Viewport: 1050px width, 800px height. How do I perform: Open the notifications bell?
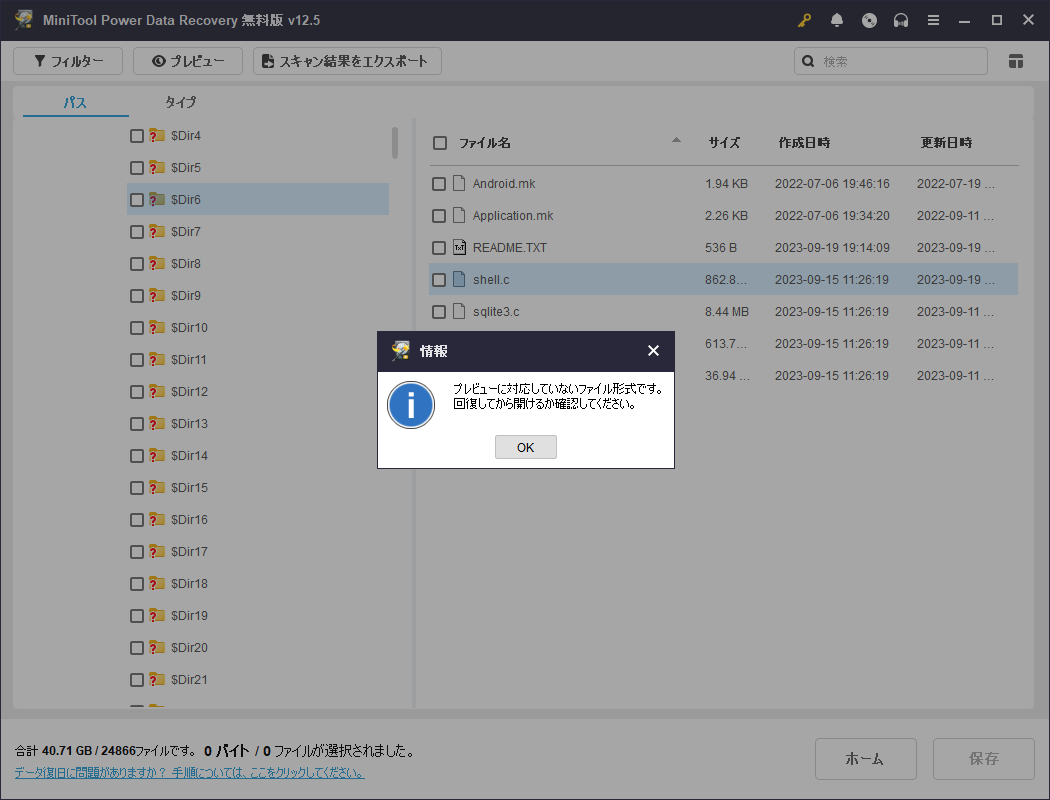pos(836,20)
